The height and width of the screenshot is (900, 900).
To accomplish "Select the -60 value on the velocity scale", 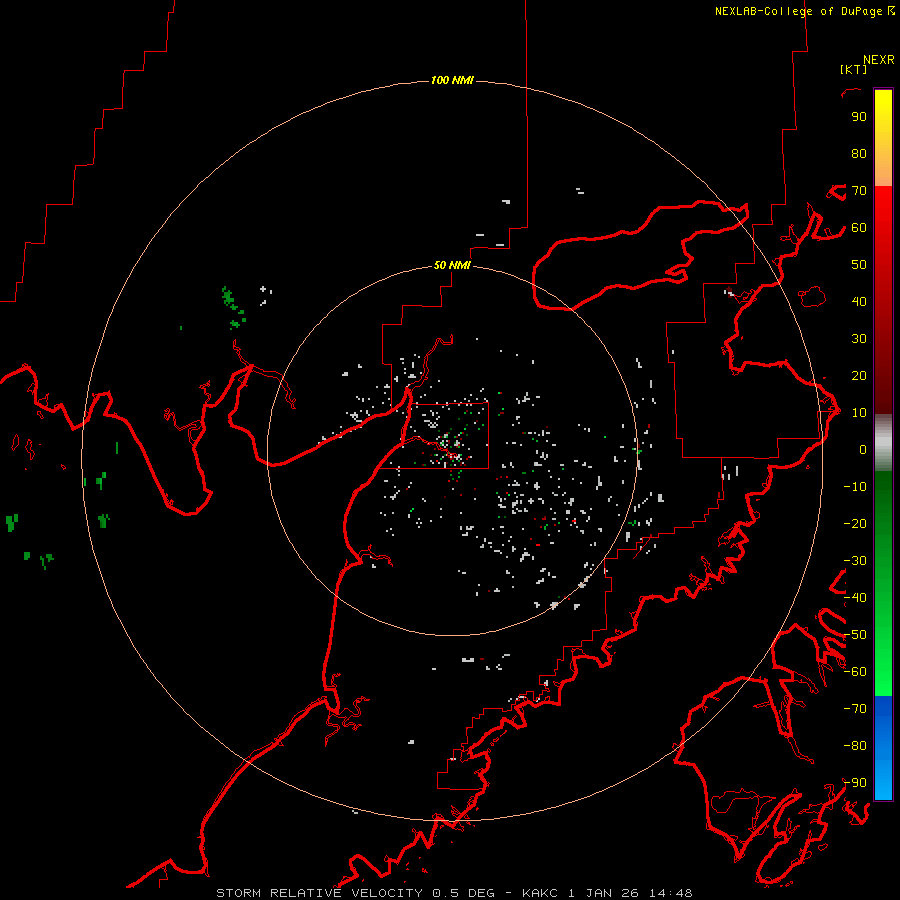I will [855, 672].
